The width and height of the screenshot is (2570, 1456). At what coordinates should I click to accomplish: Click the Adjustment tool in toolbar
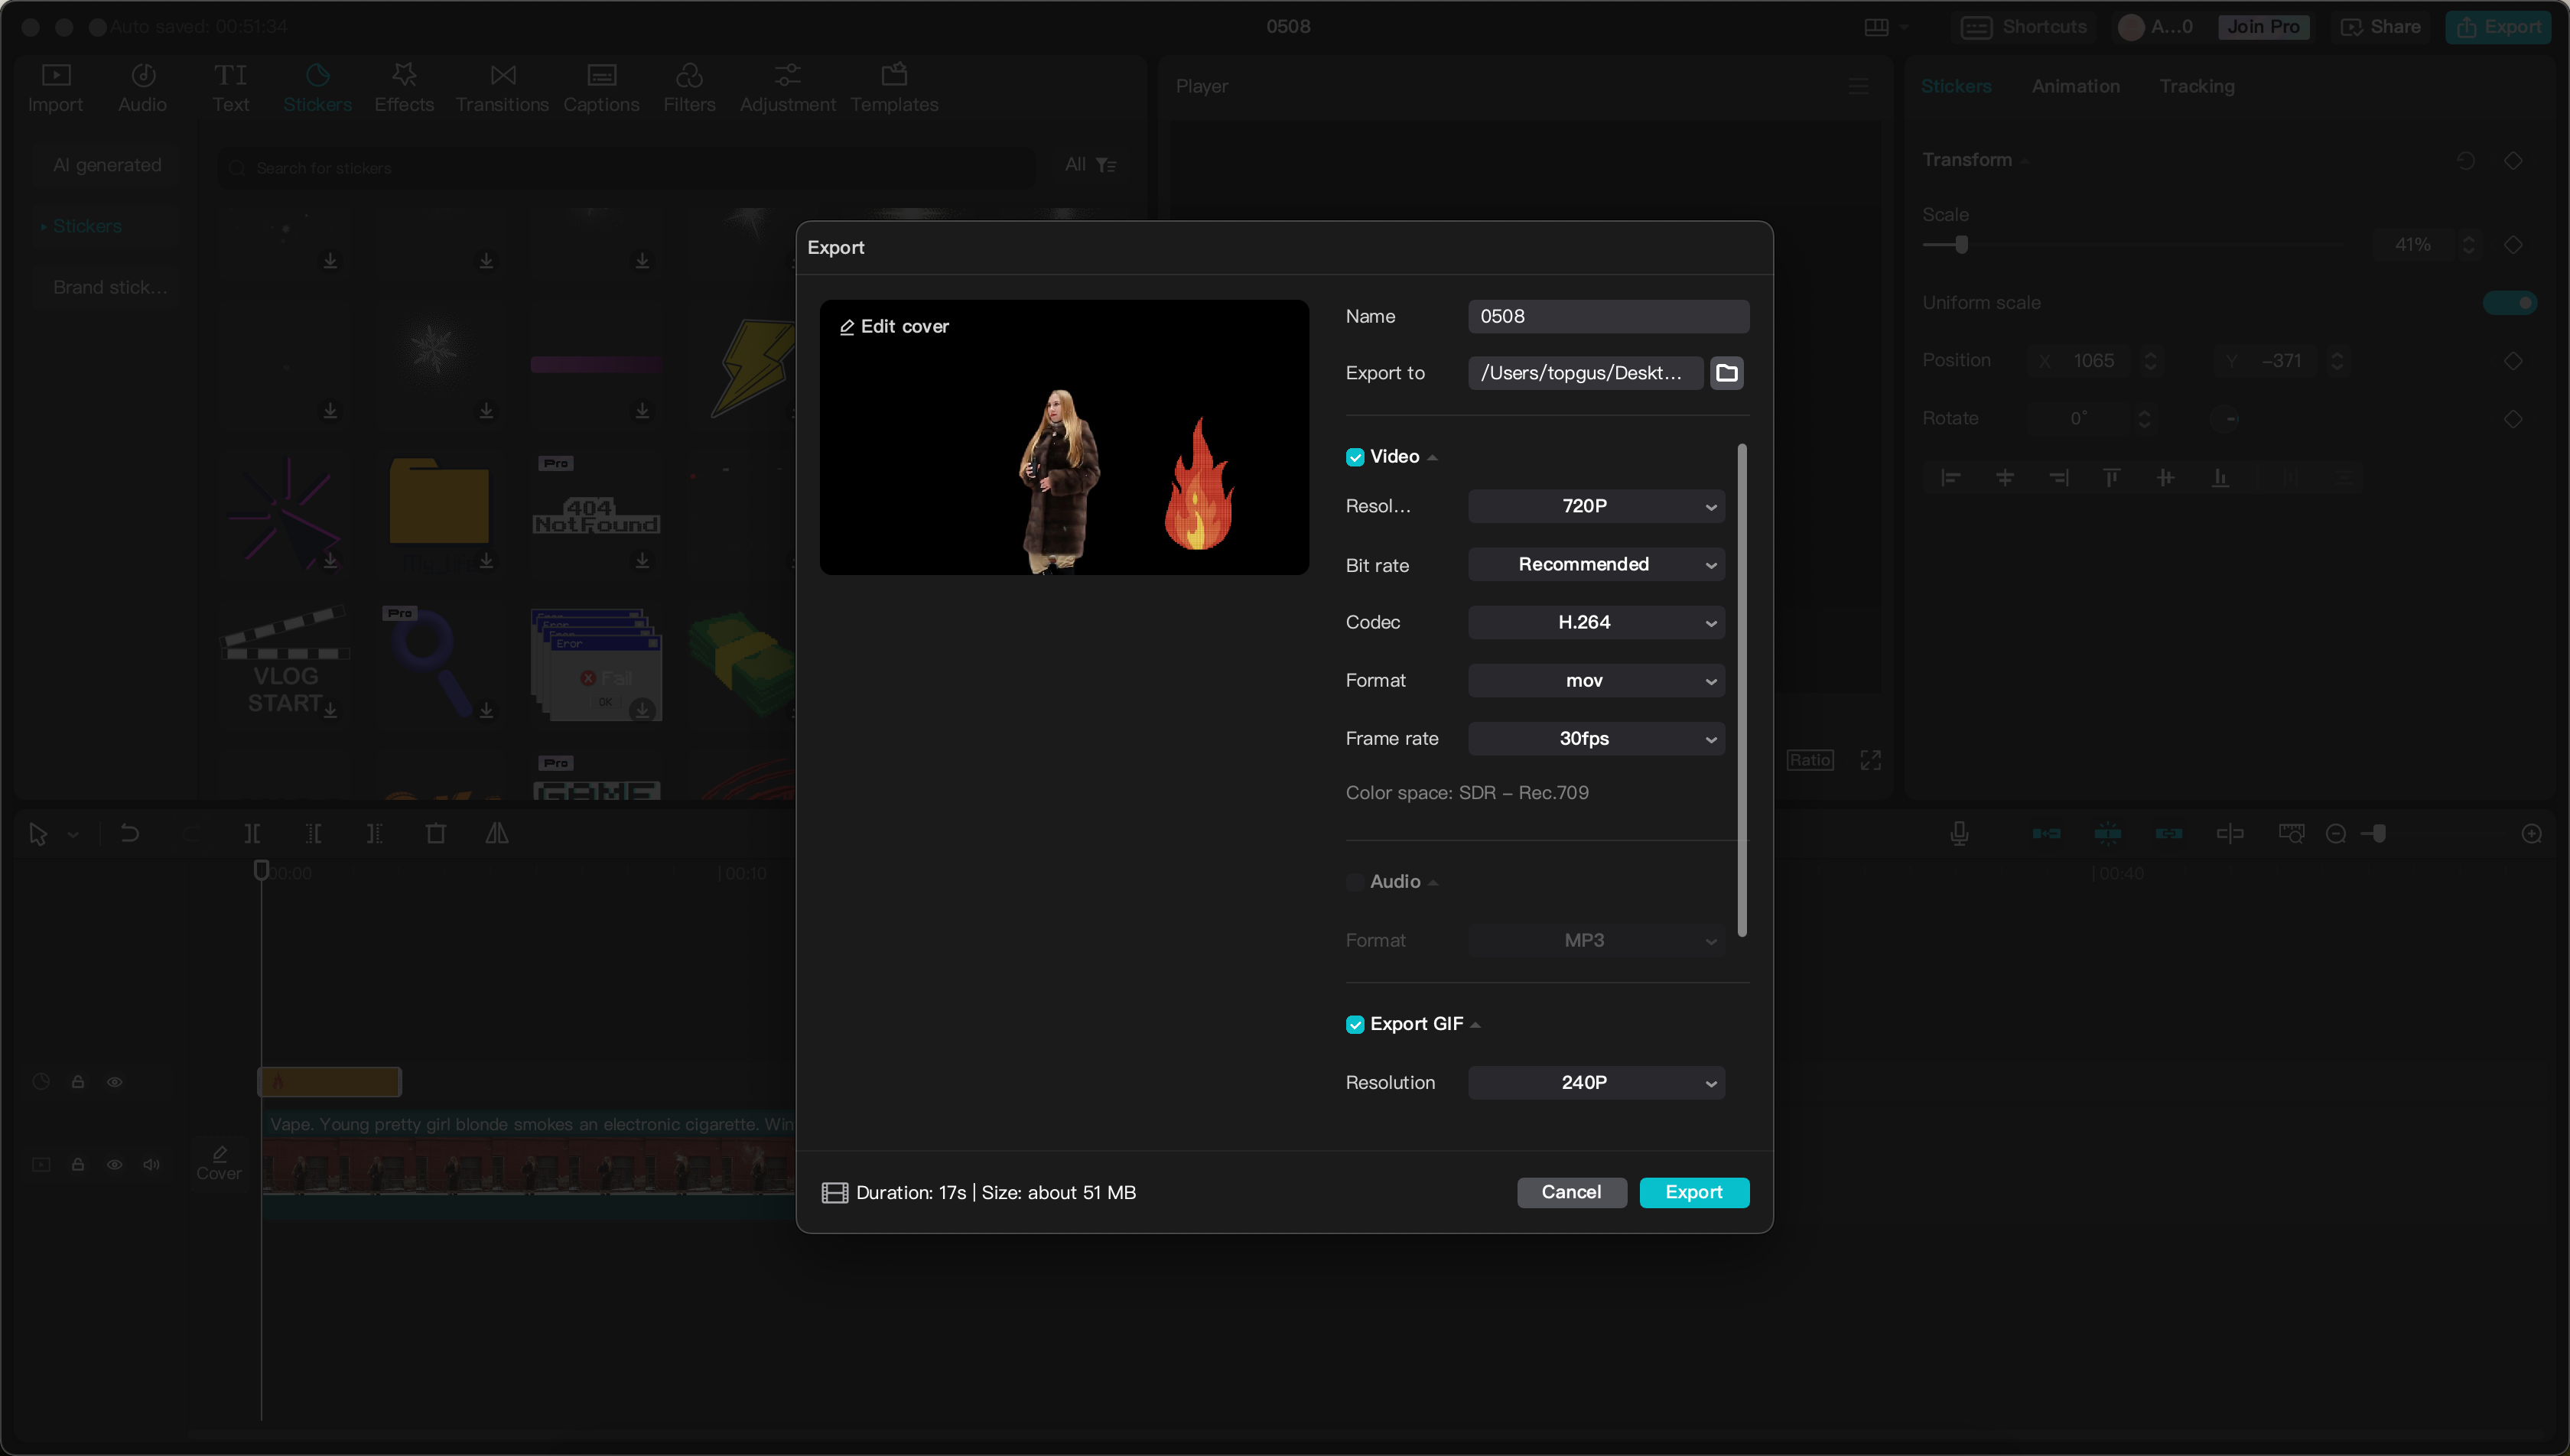(787, 85)
